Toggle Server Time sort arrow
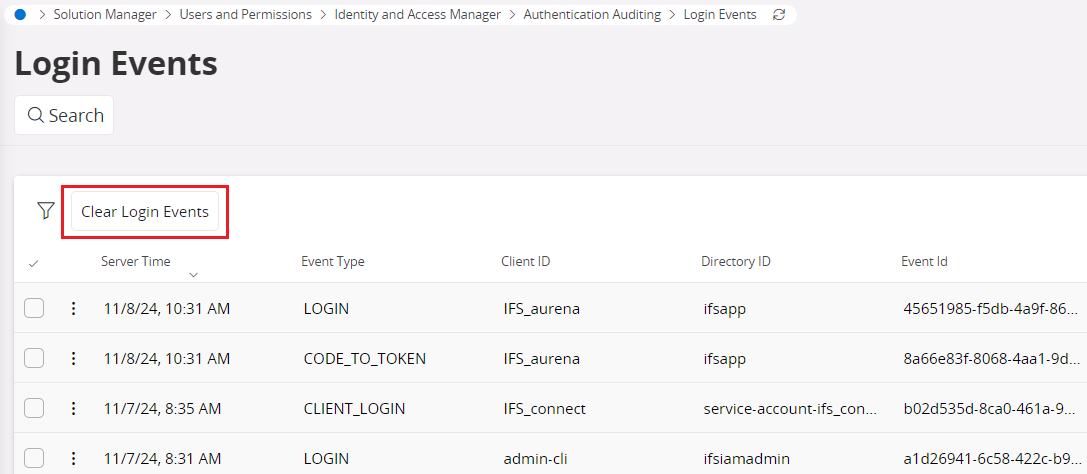 pyautogui.click(x=193, y=275)
